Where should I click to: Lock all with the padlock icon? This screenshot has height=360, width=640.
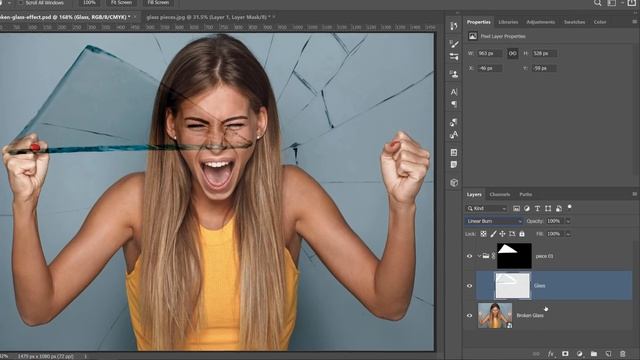point(522,234)
